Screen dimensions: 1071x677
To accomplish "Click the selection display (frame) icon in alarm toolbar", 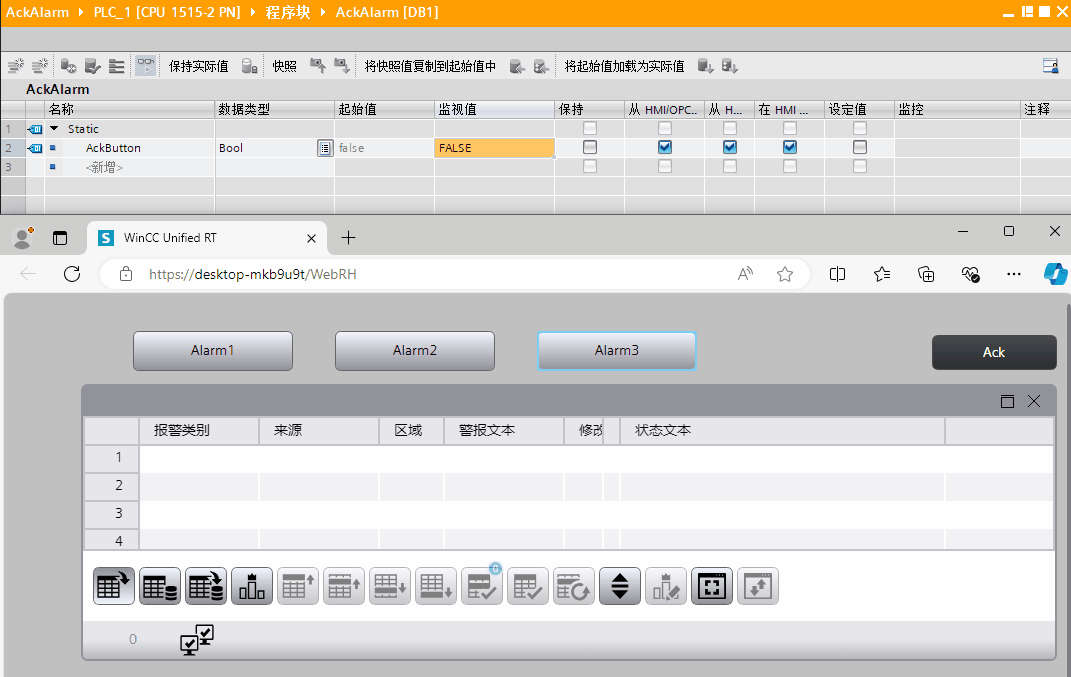I will pyautogui.click(x=712, y=586).
